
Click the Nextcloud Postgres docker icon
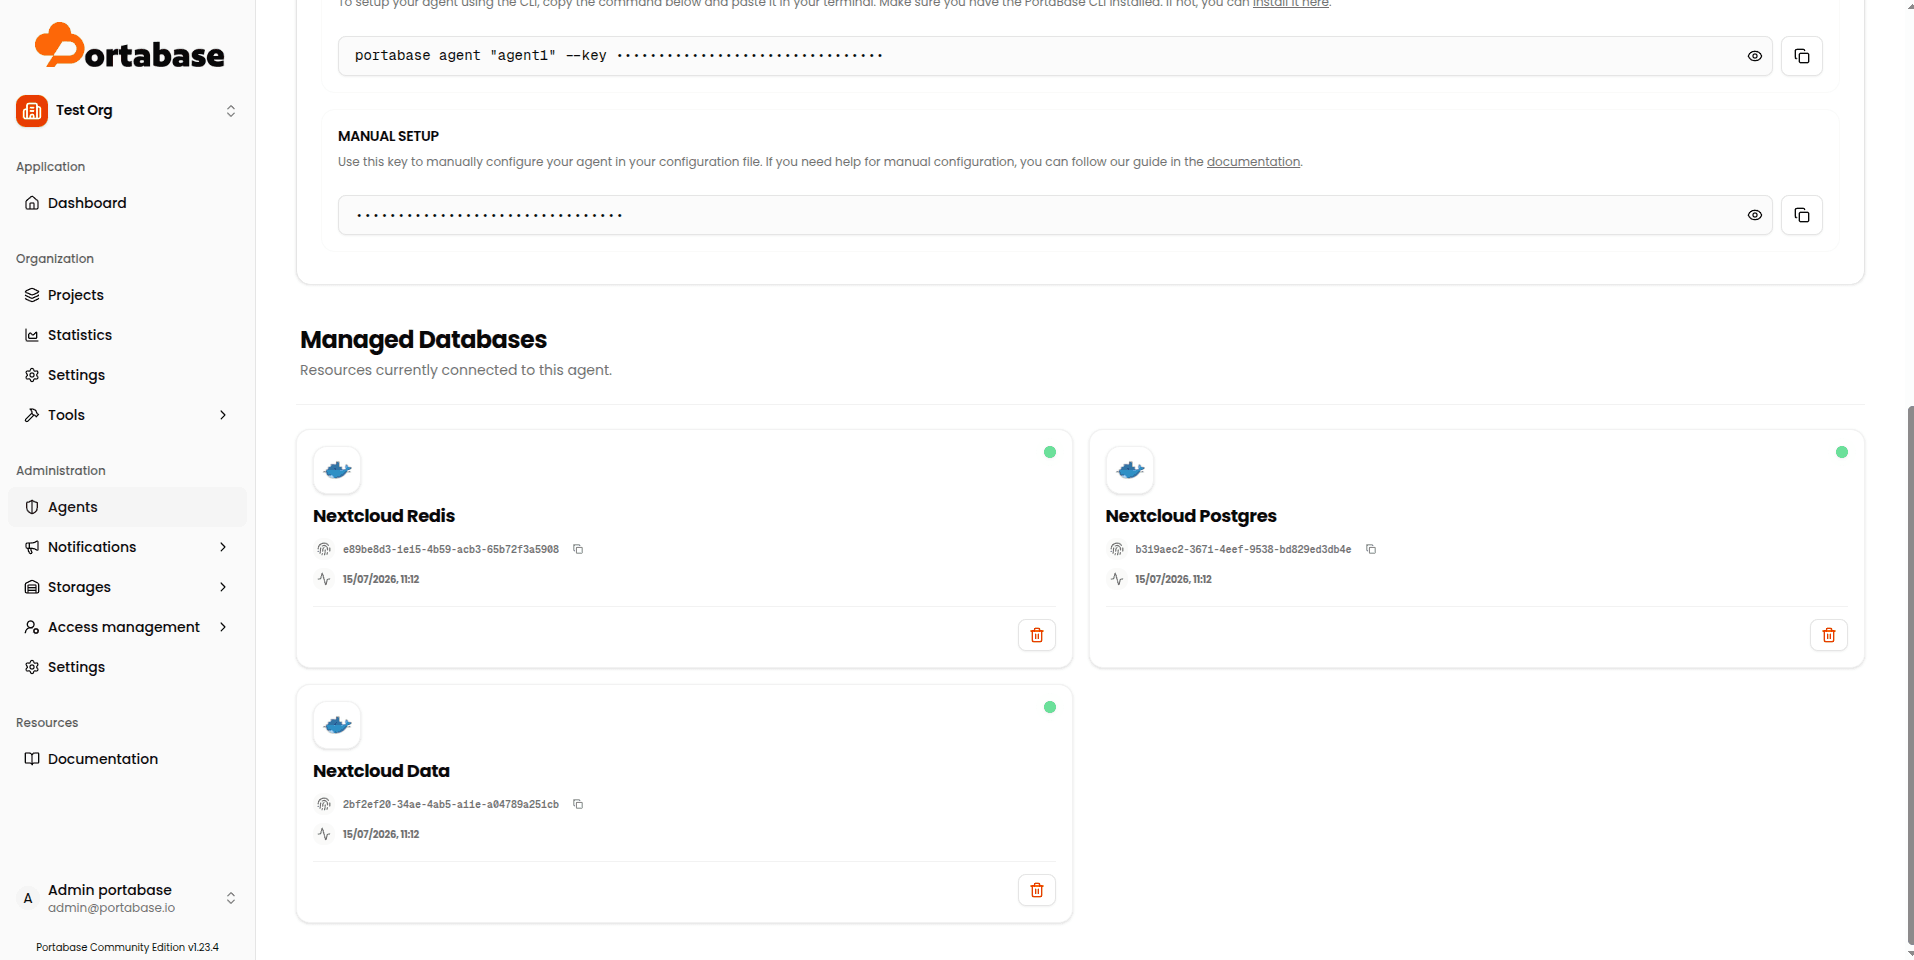click(1130, 470)
